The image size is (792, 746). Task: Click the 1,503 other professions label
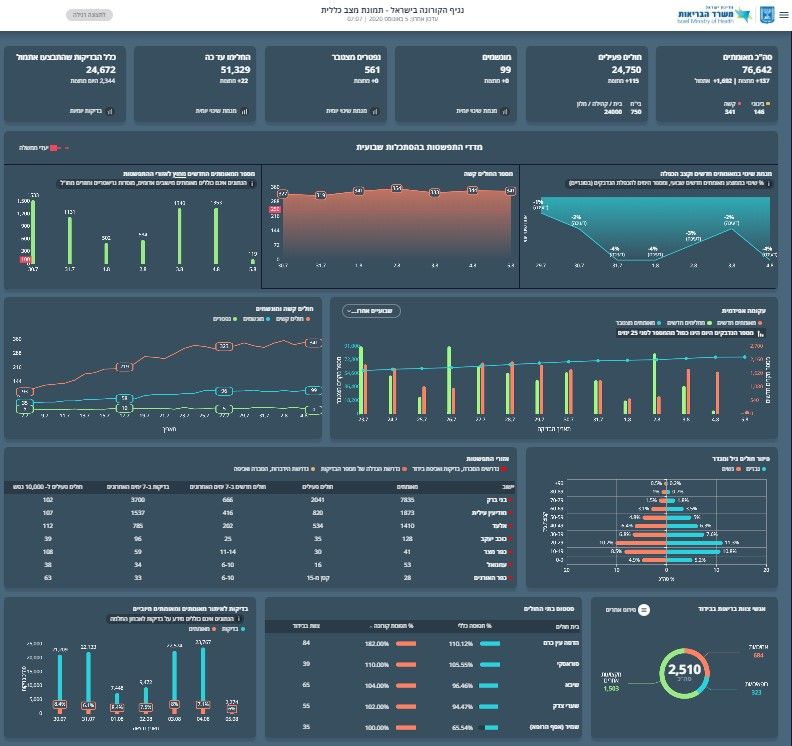click(611, 682)
